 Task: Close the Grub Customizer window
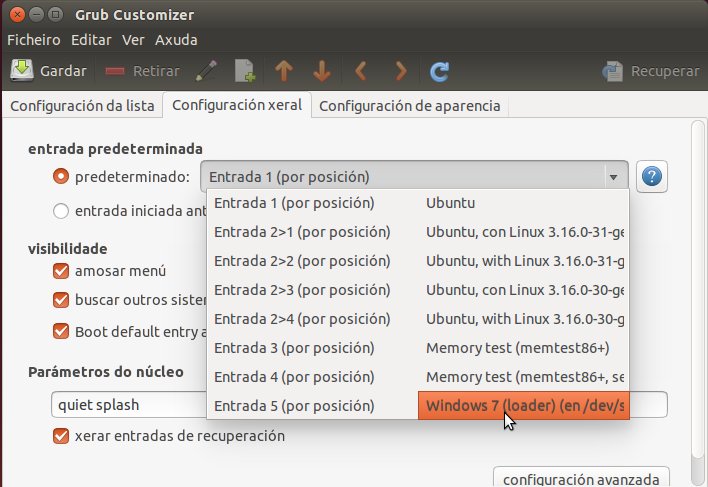(x=17, y=14)
